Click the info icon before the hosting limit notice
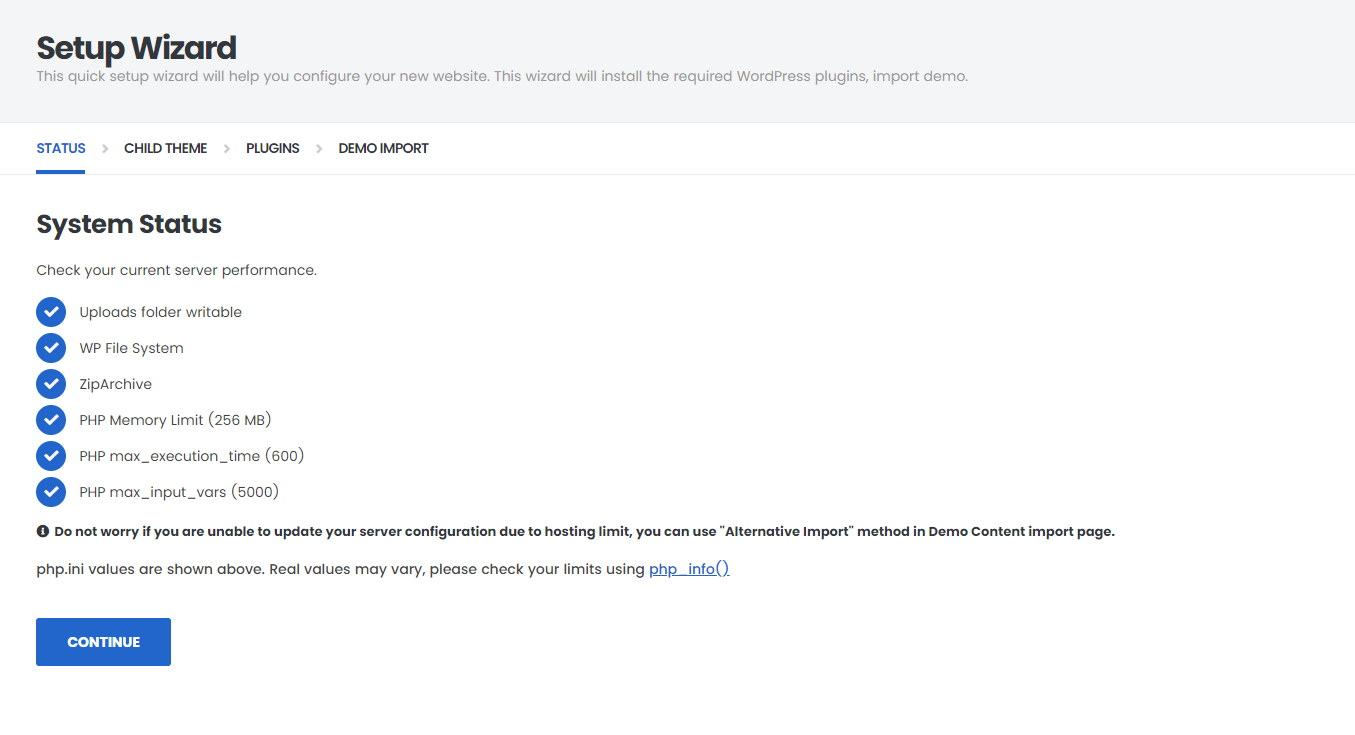Viewport: 1355px width, 735px height. 43,532
